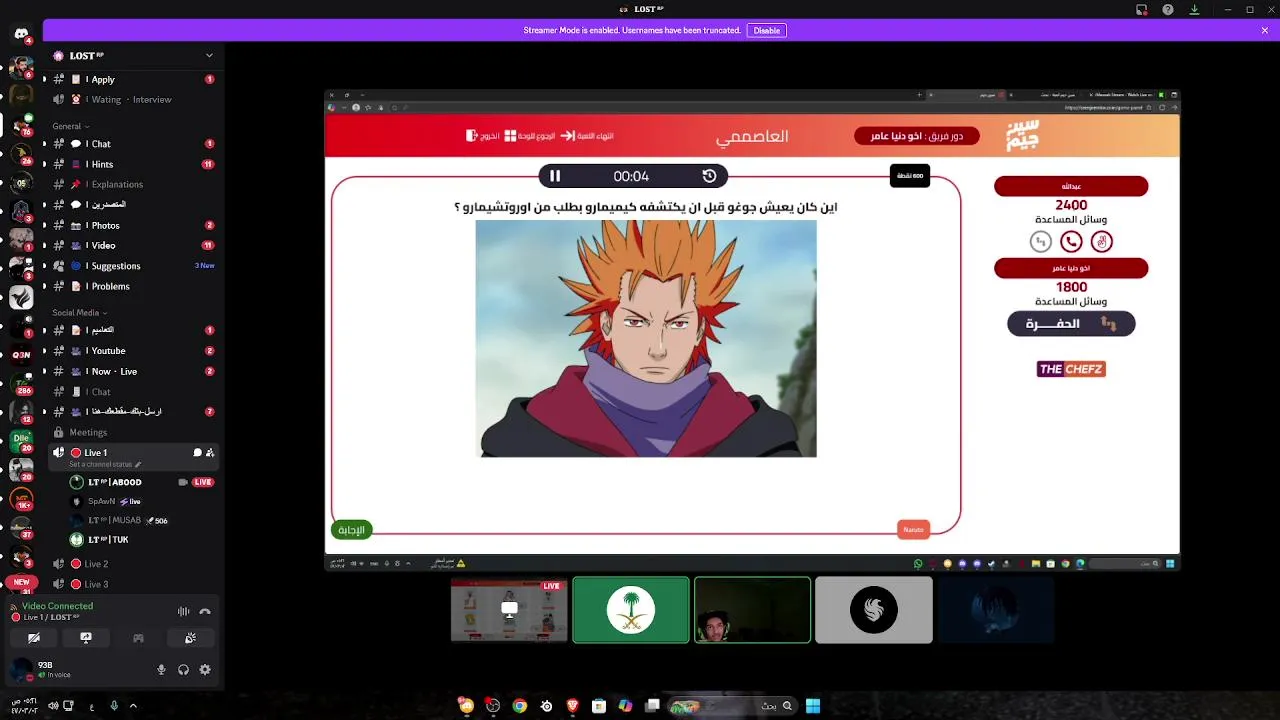Open the Problems channel
The image size is (1280, 720).
133,286
